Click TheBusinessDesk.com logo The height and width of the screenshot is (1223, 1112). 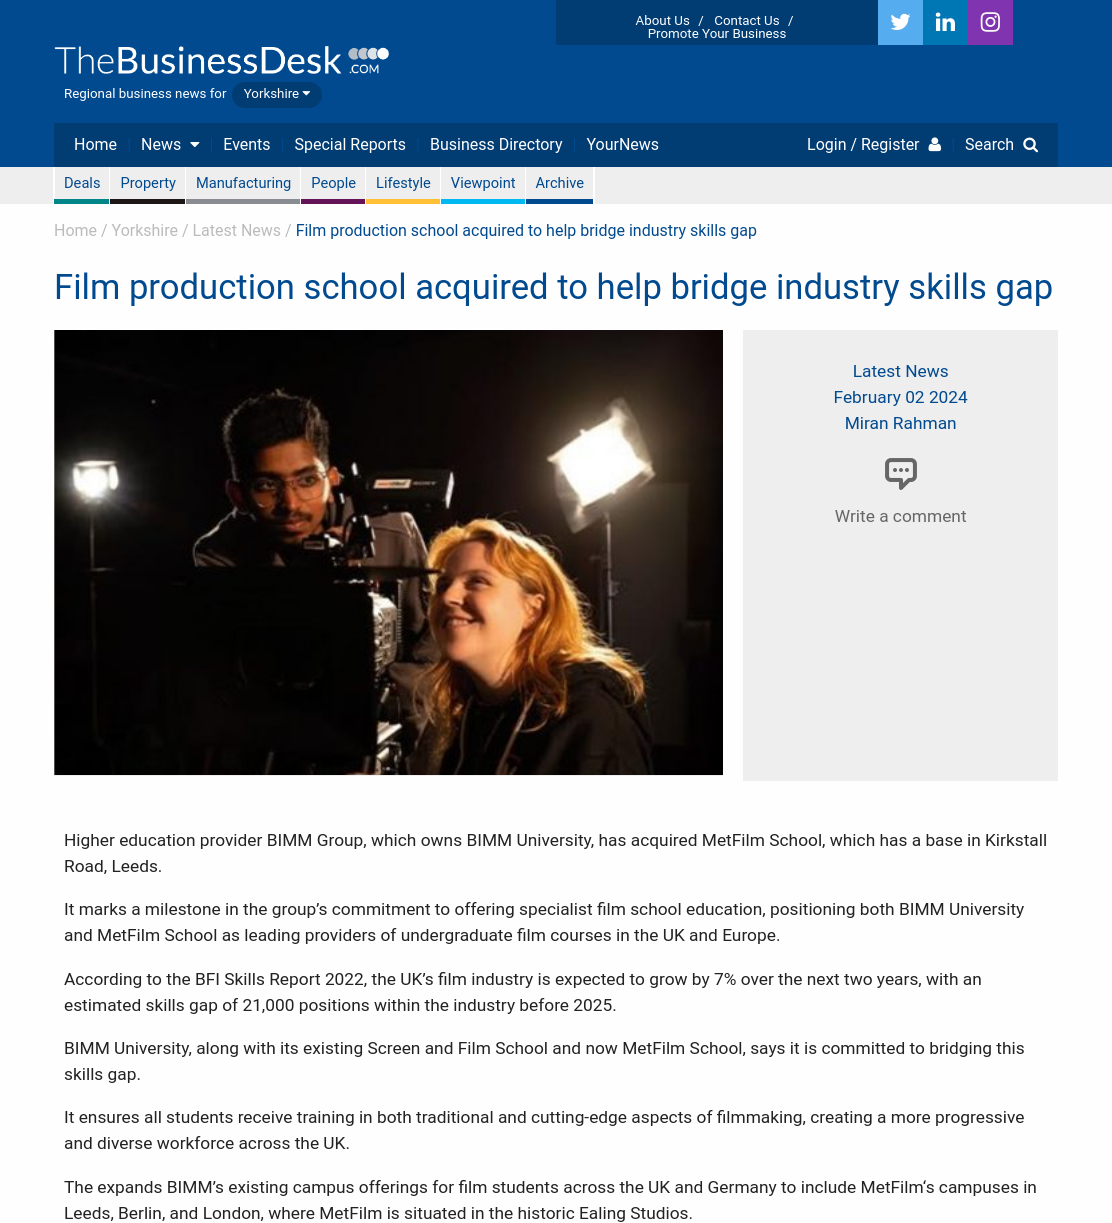pyautogui.click(x=221, y=61)
